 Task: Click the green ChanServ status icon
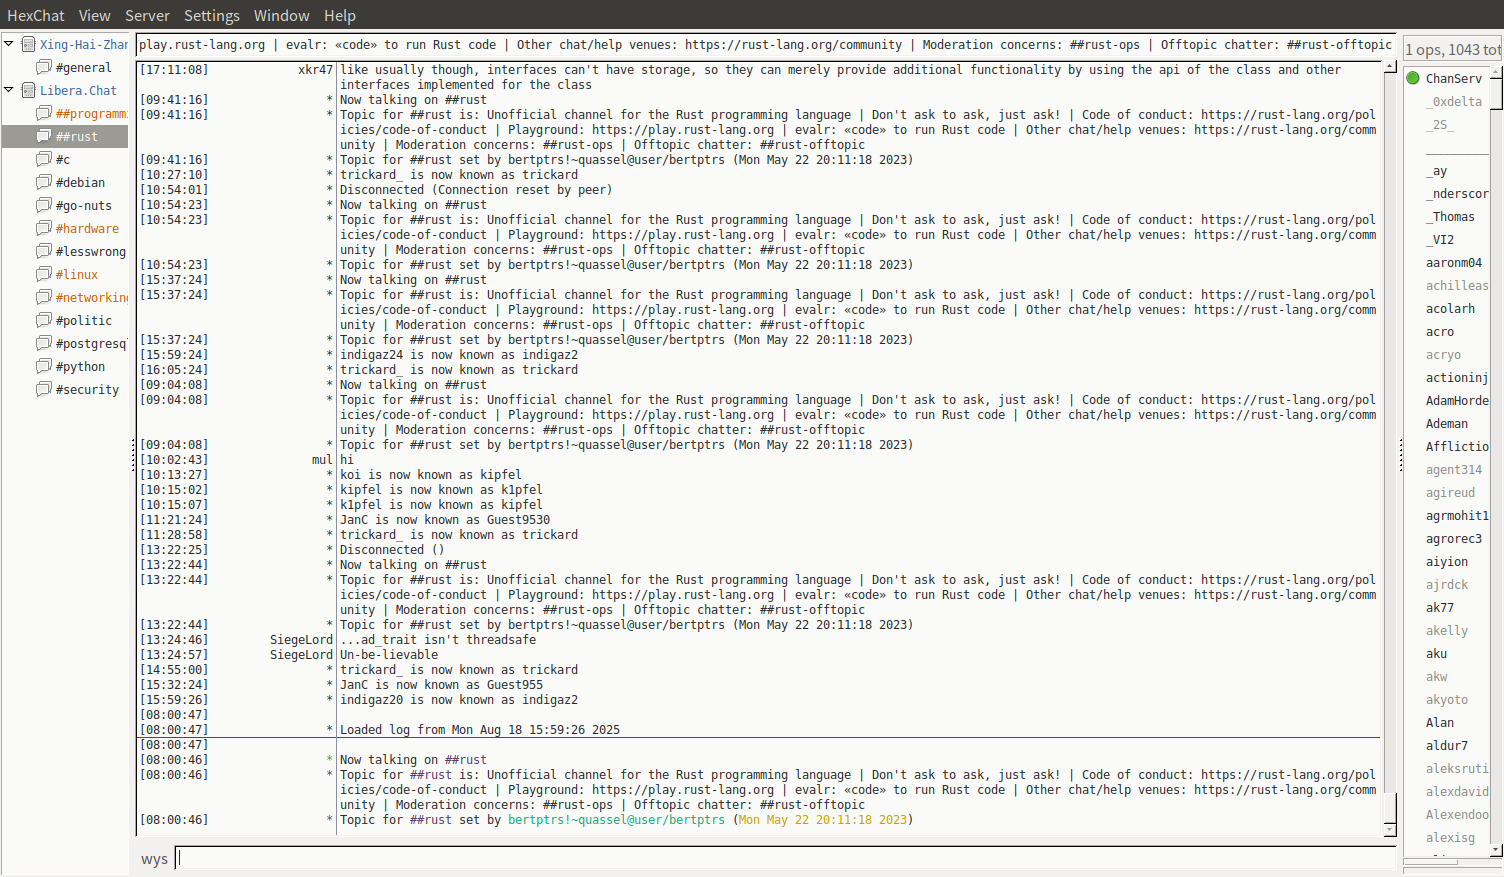pyautogui.click(x=1413, y=78)
